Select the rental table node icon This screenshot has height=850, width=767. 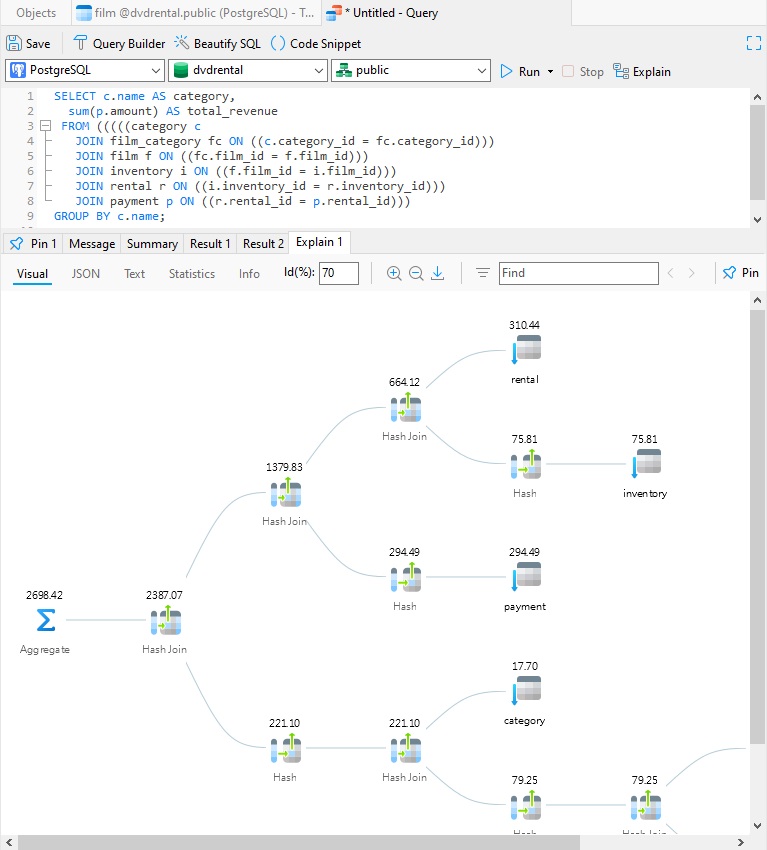click(x=526, y=348)
